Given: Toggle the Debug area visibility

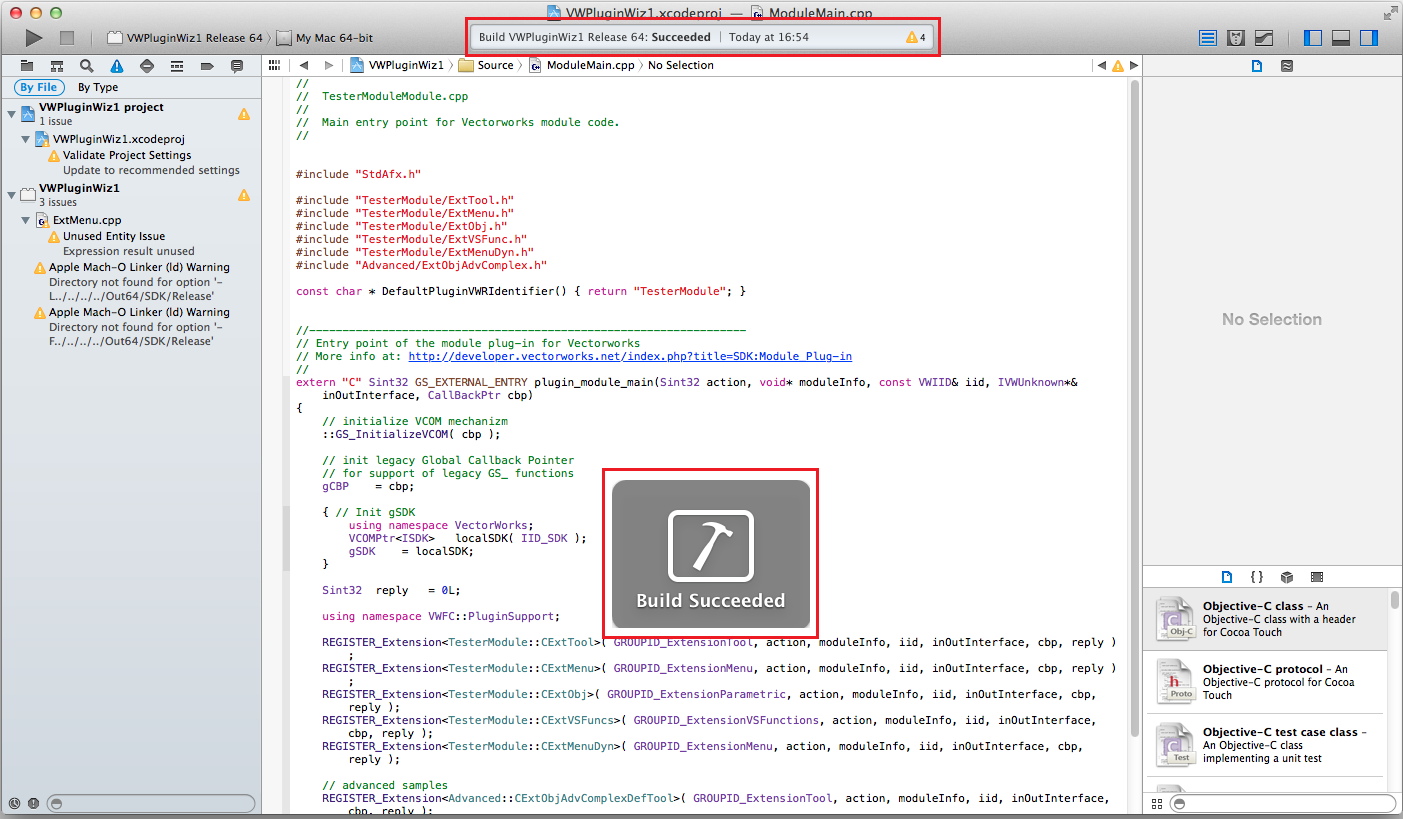Looking at the screenshot, I should (1341, 38).
